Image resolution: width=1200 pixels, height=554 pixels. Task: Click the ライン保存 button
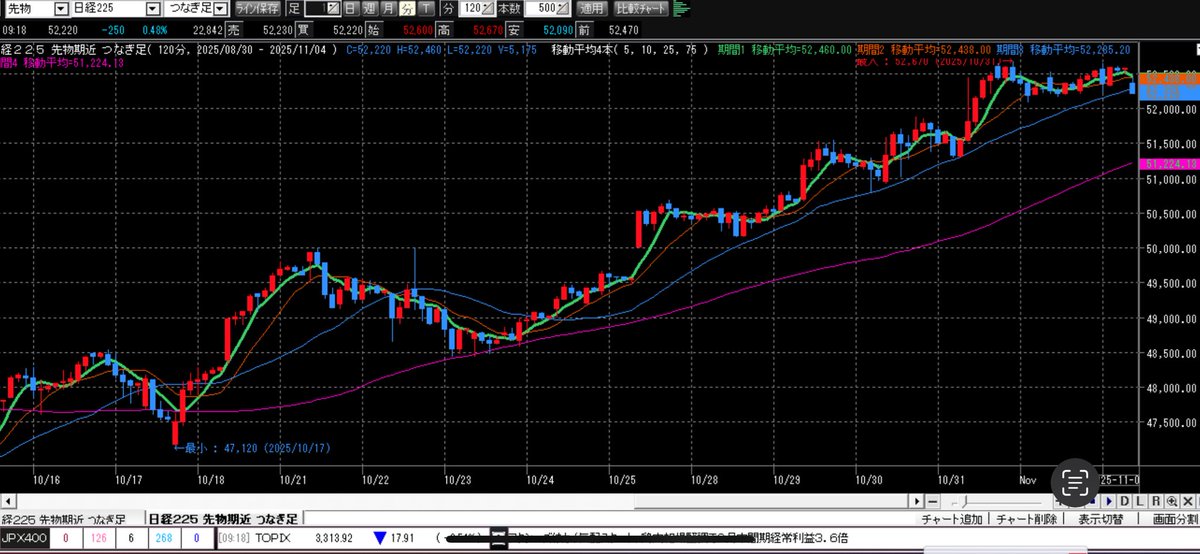(x=259, y=8)
